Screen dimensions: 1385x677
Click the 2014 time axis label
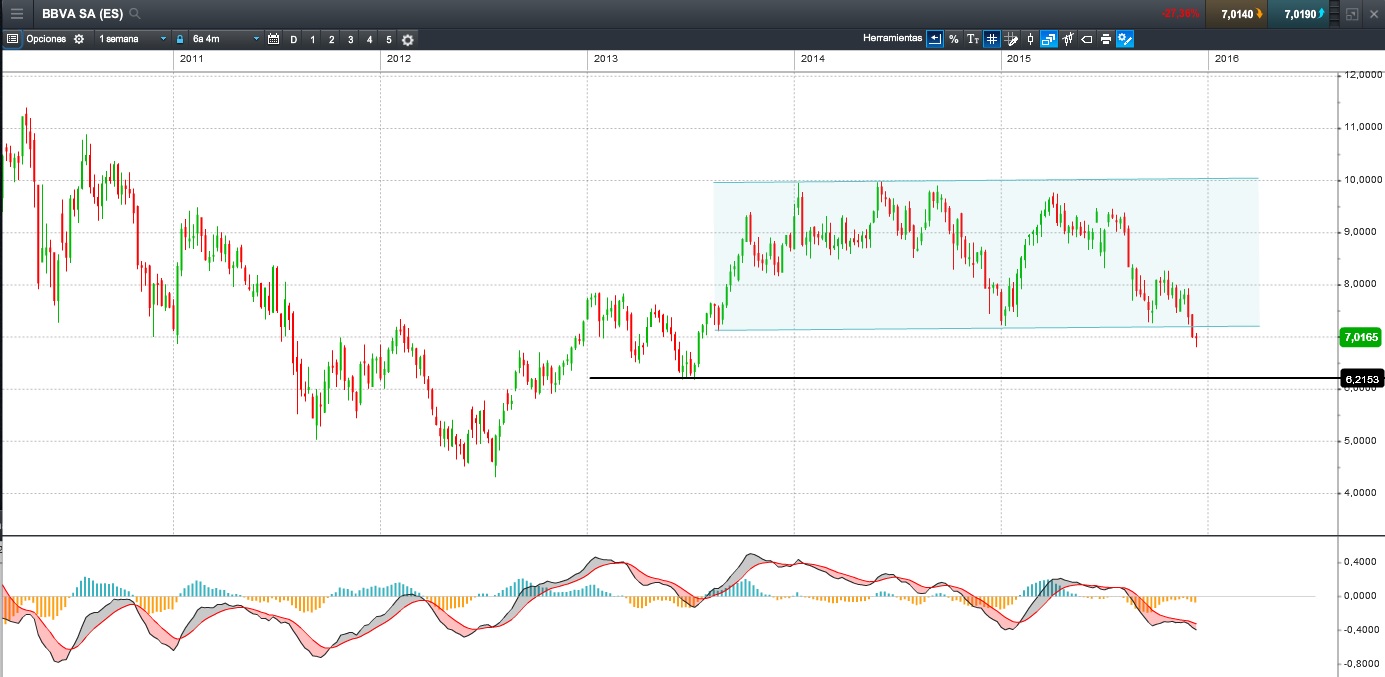[x=812, y=59]
